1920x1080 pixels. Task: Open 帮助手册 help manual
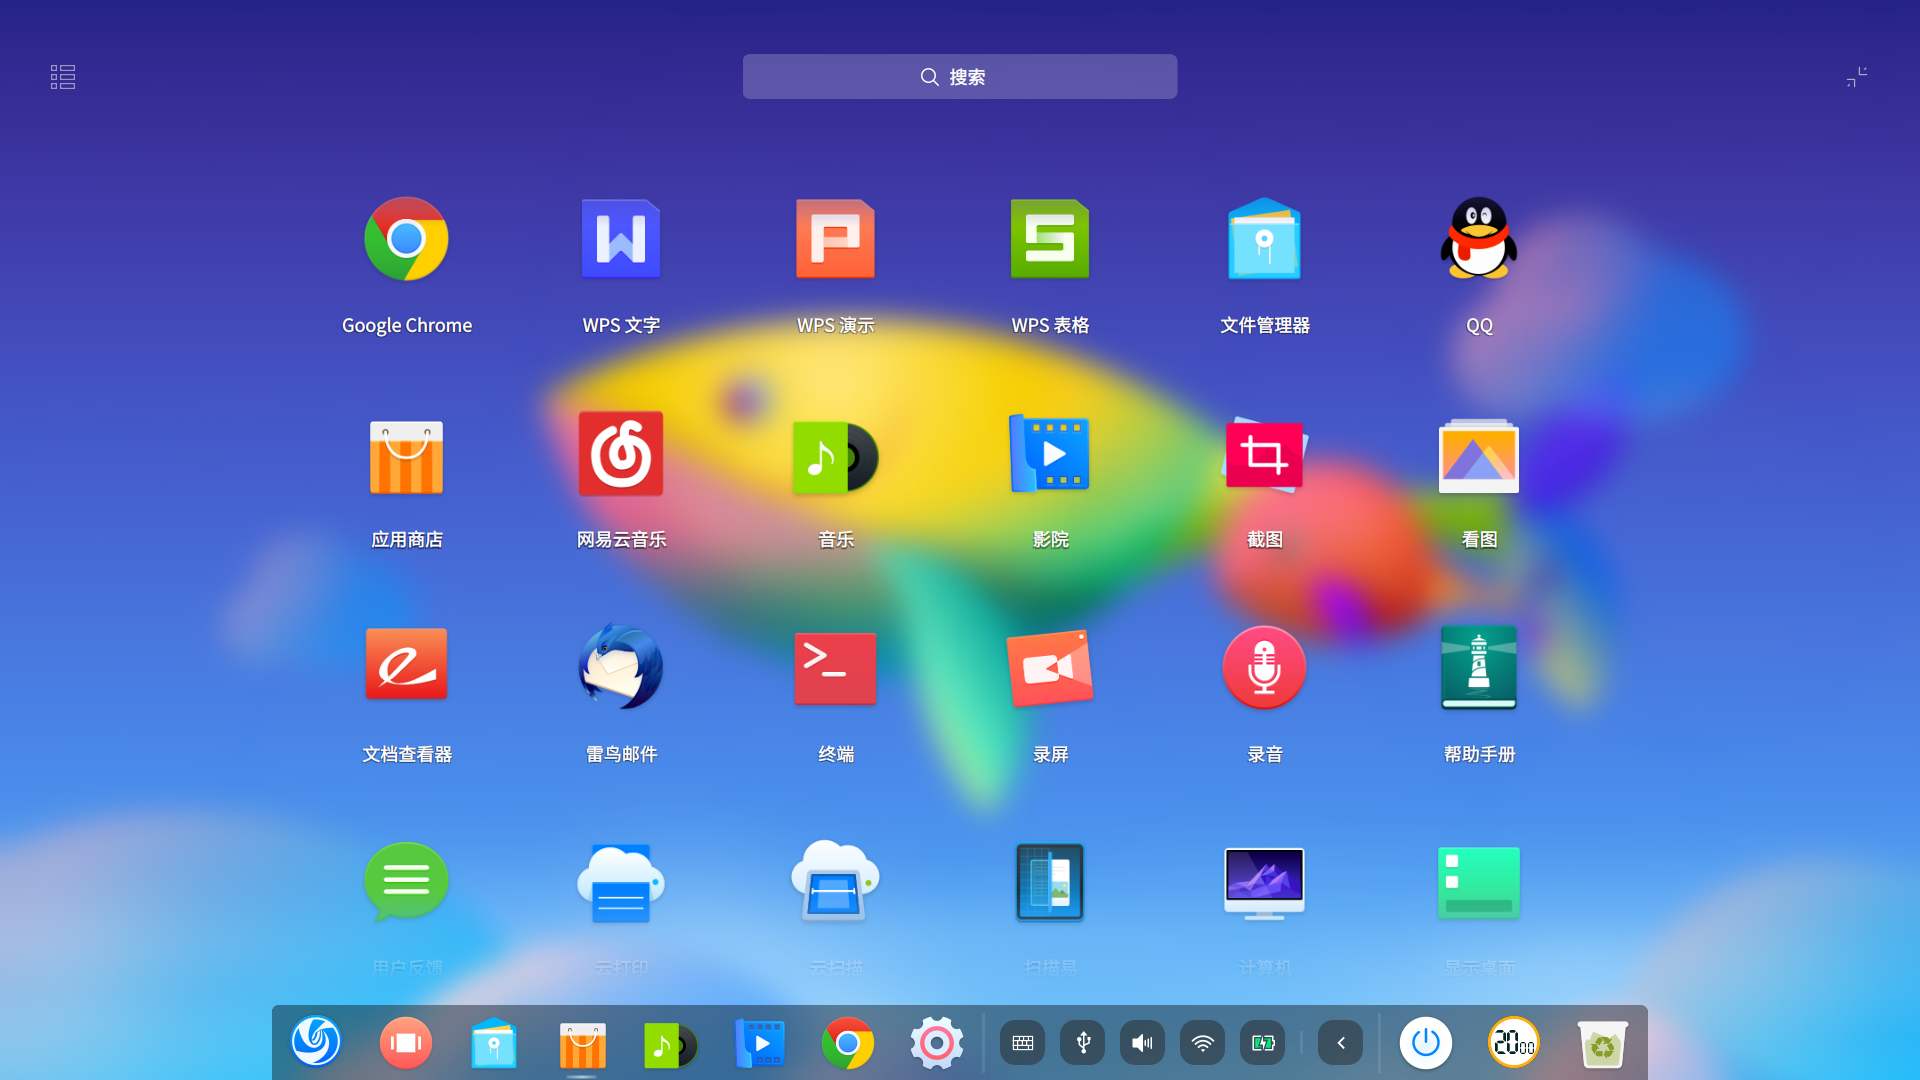tap(1478, 668)
